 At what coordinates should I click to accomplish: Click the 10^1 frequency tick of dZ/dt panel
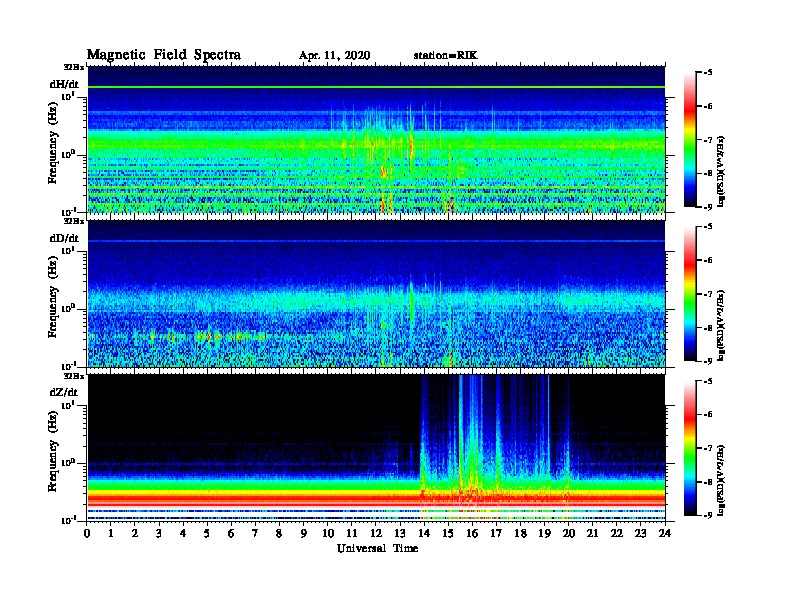[x=68, y=405]
